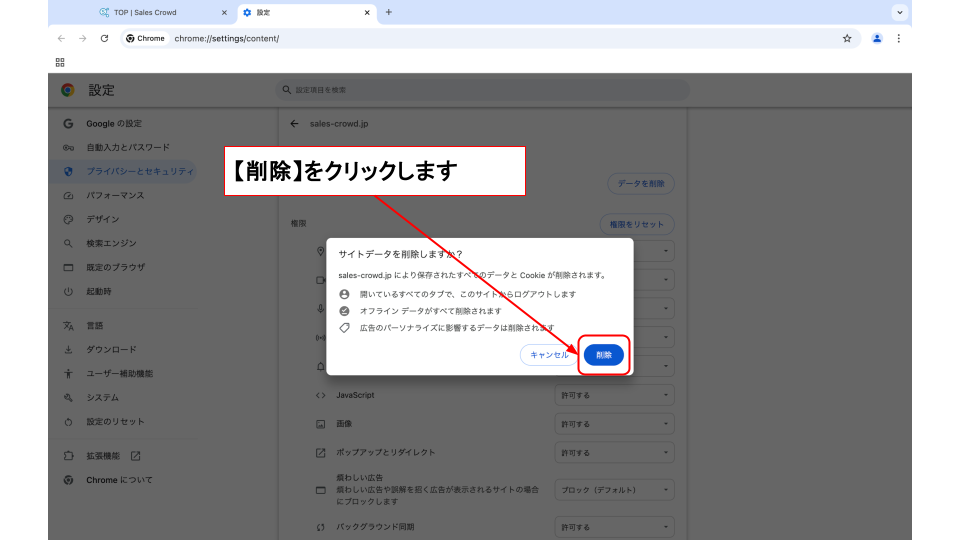This screenshot has height=540, width=960.
Task: Bookmark this page with star icon
Action: (x=847, y=38)
